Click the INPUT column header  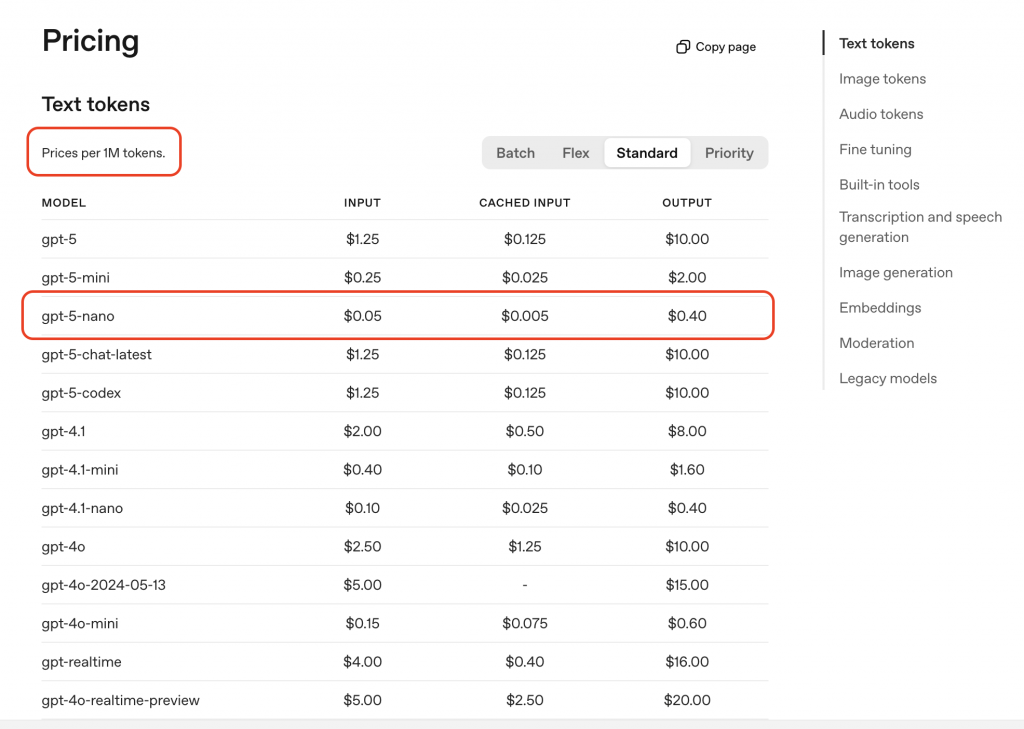[362, 203]
